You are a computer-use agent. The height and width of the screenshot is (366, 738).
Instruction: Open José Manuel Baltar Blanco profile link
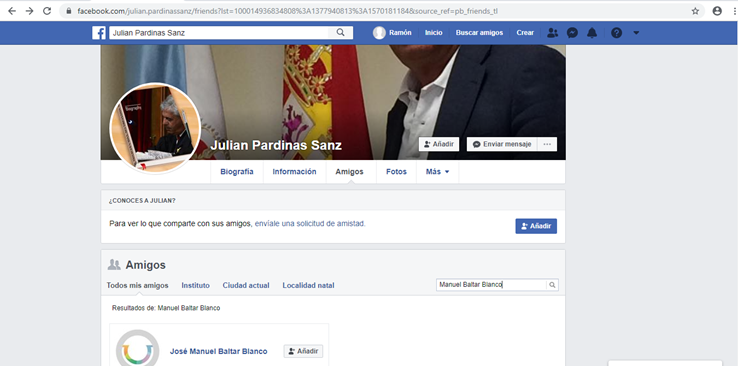coord(218,351)
